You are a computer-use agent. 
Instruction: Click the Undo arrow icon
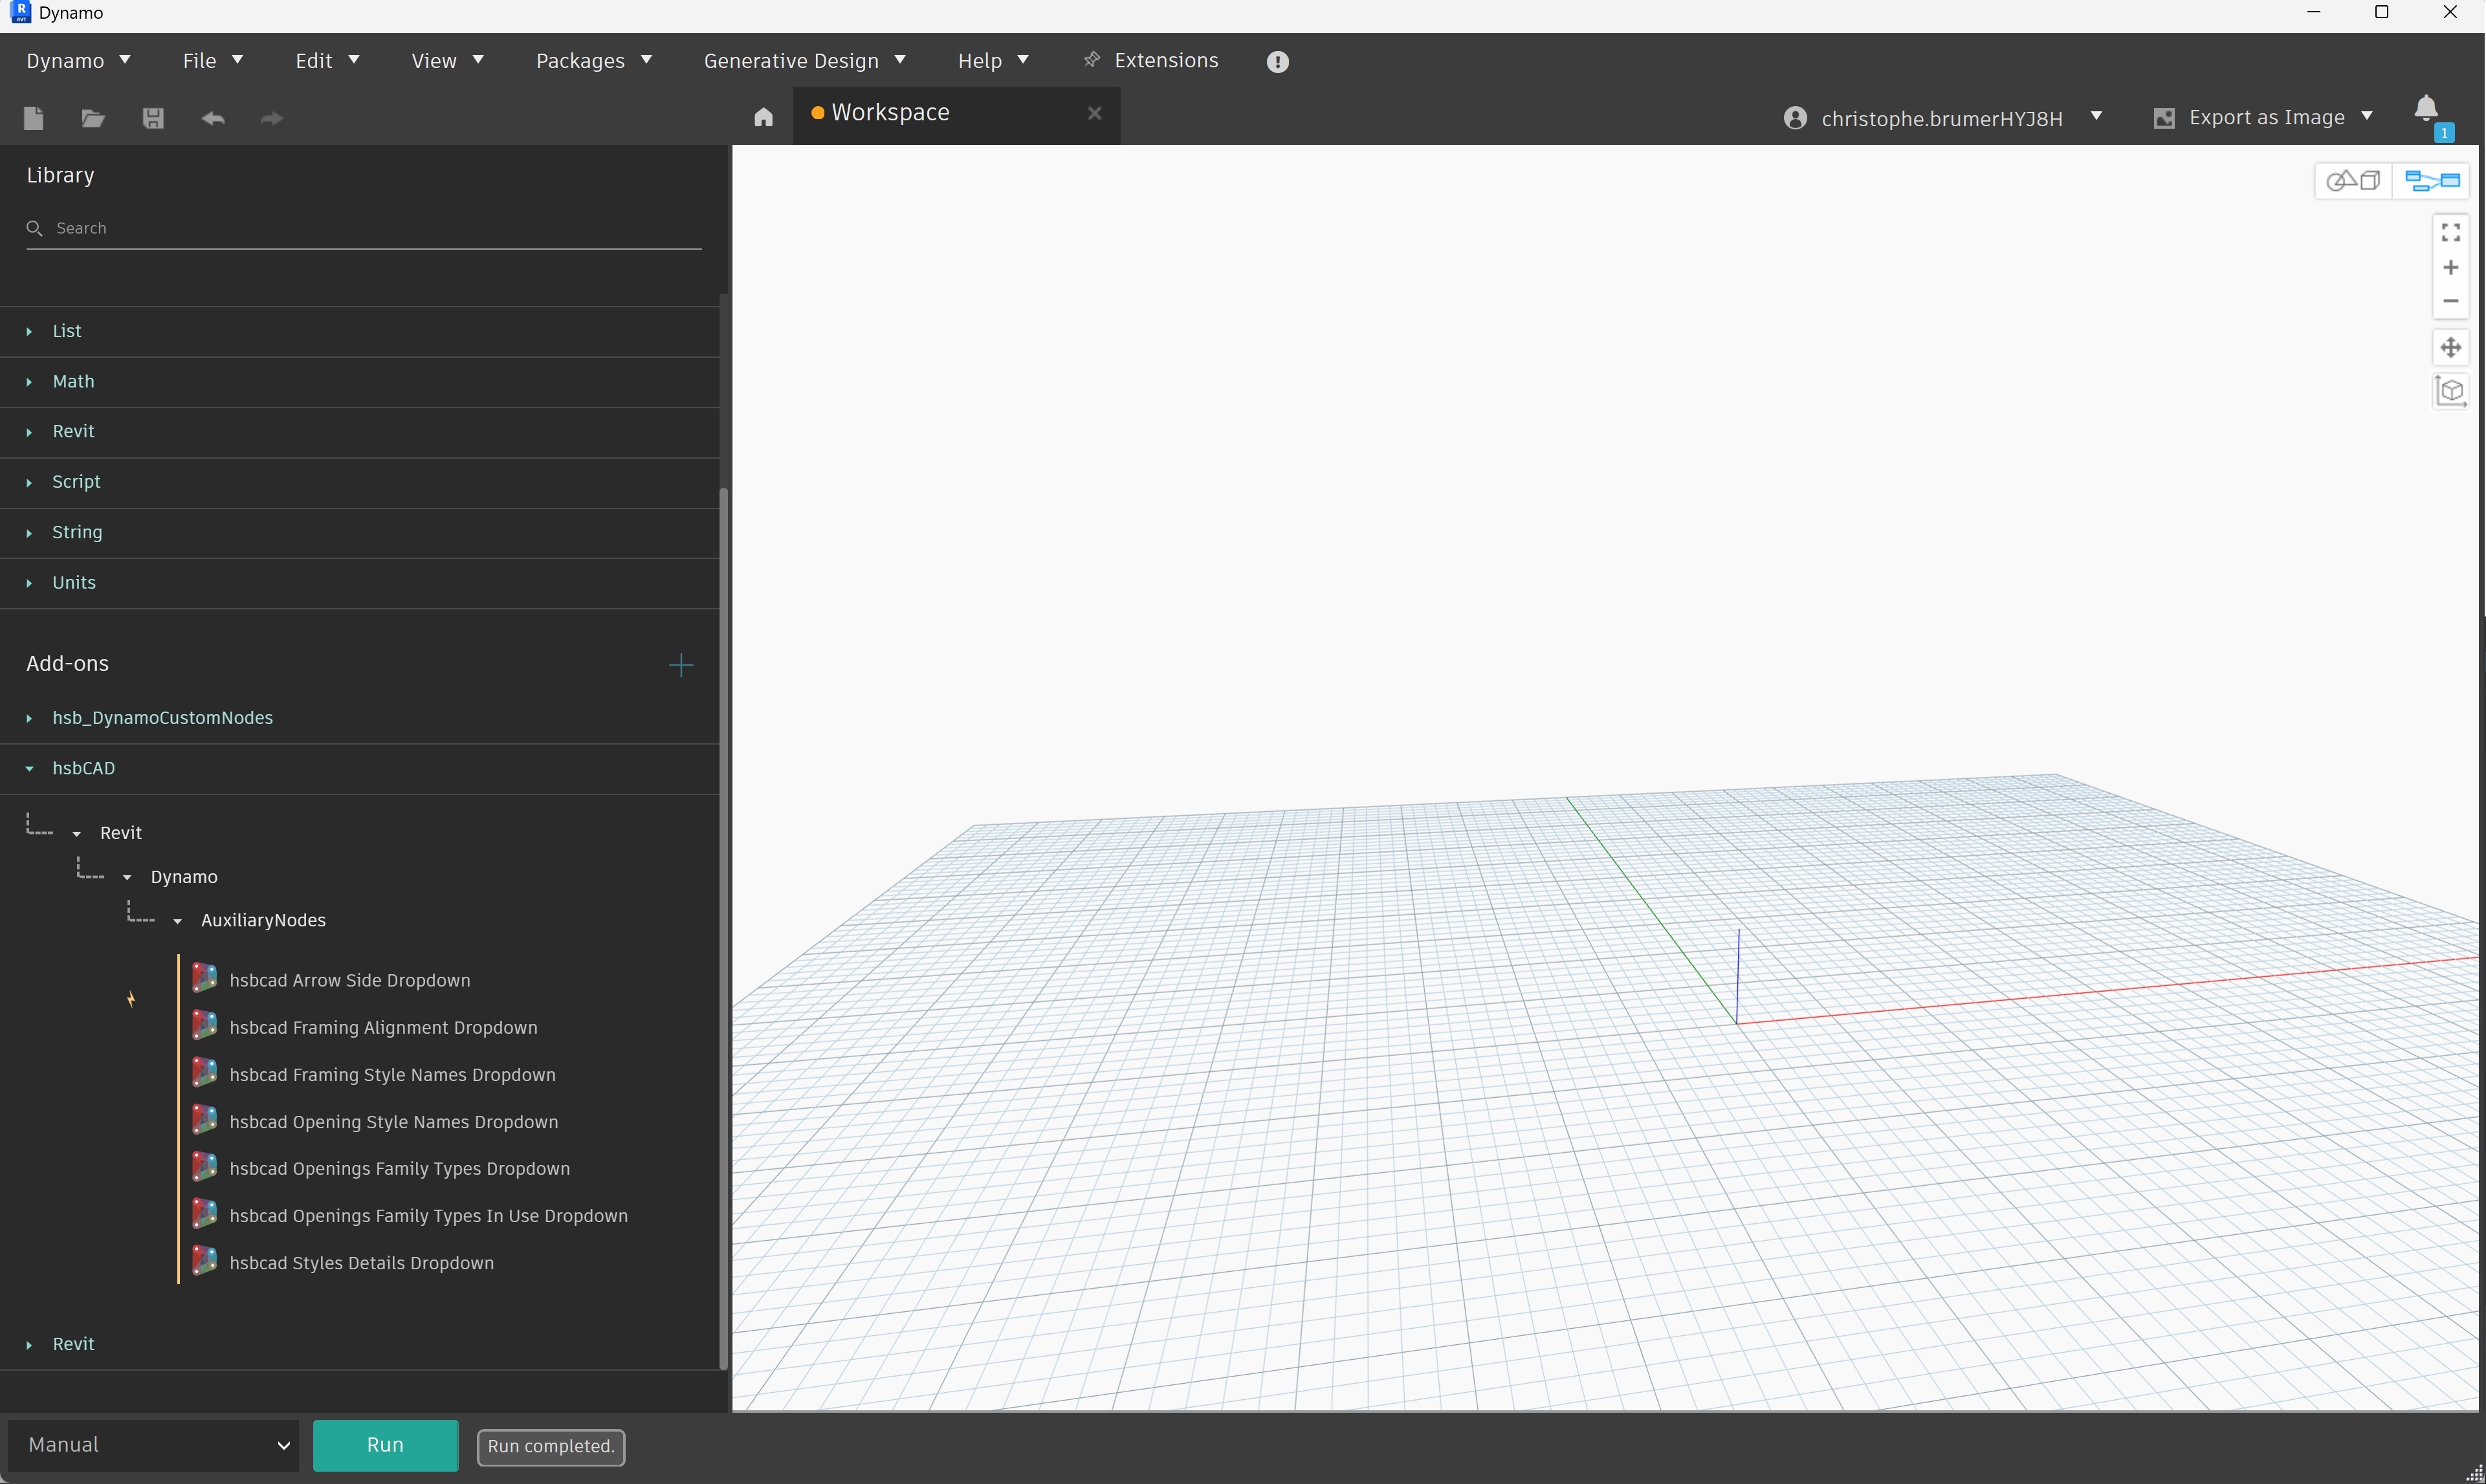pos(213,118)
